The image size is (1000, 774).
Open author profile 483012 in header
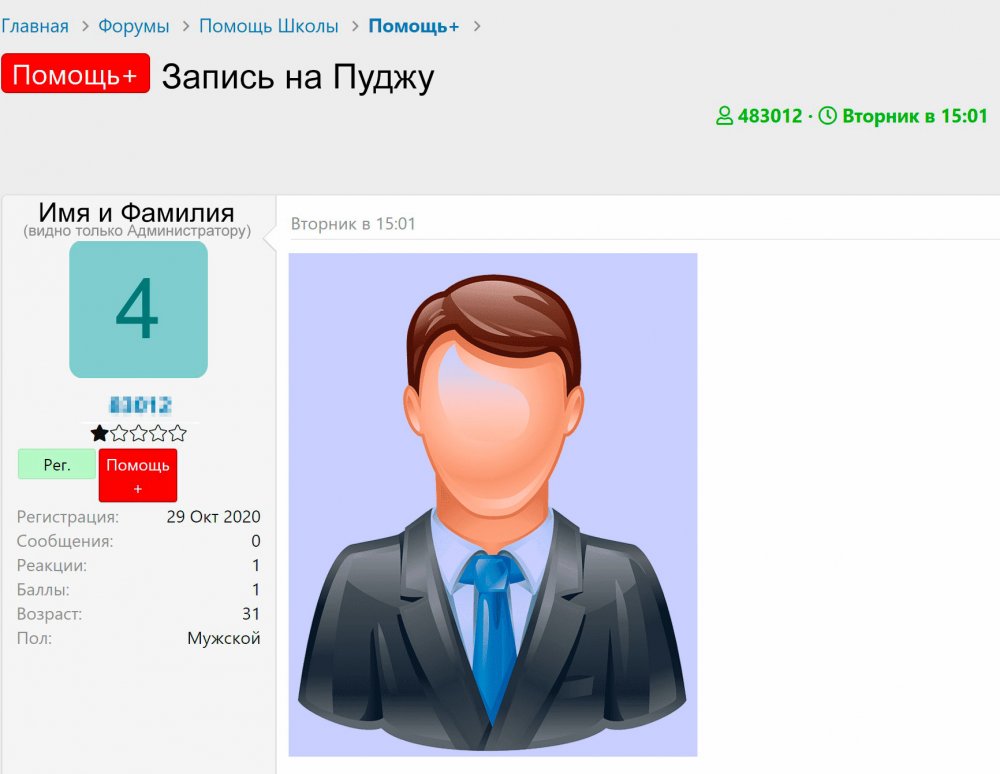pyautogui.click(x=770, y=116)
